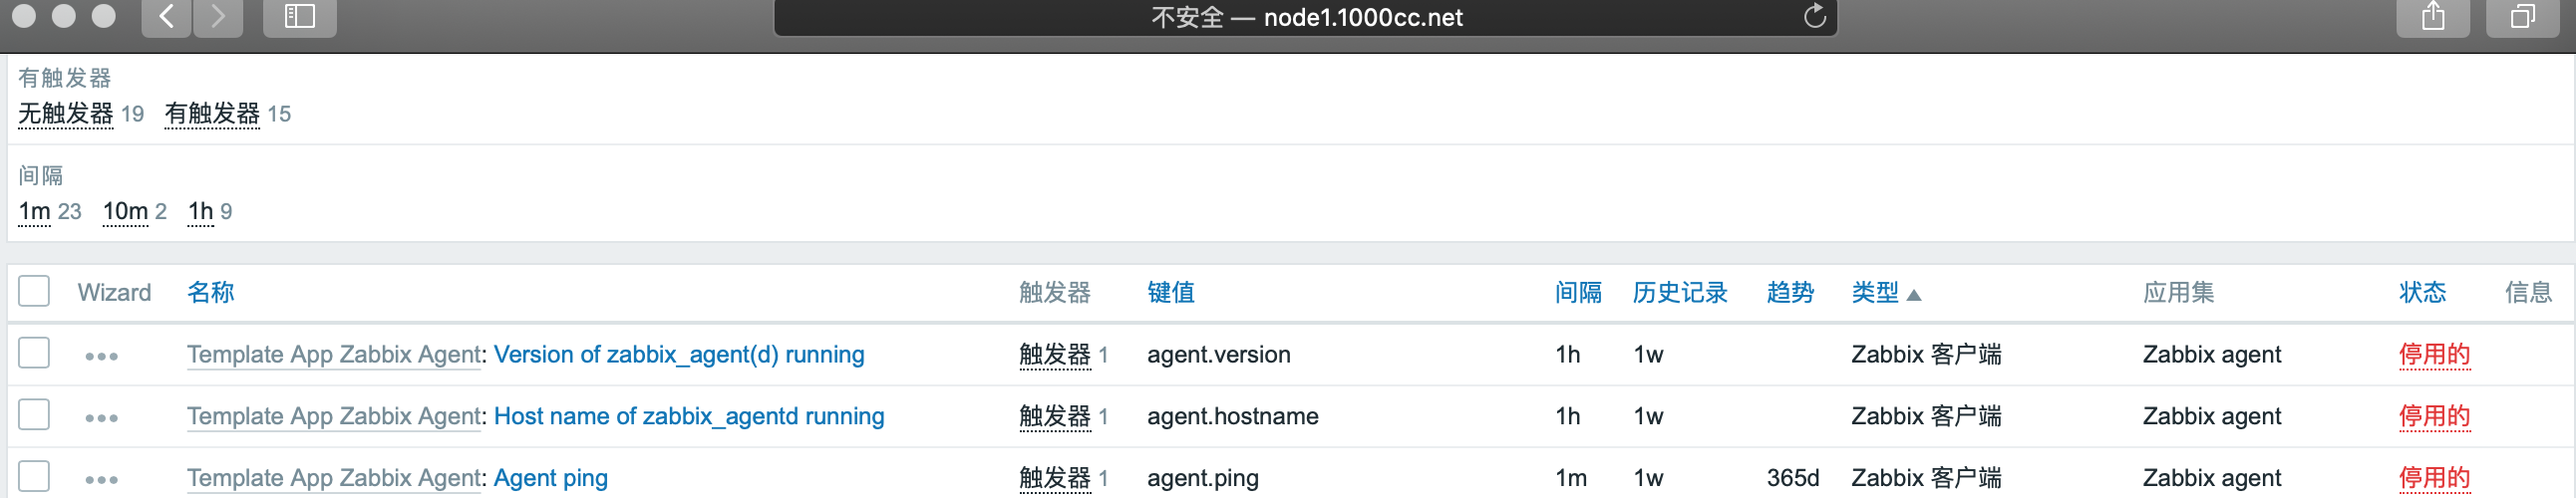Reload the page with the refresh icon

(x=1814, y=16)
